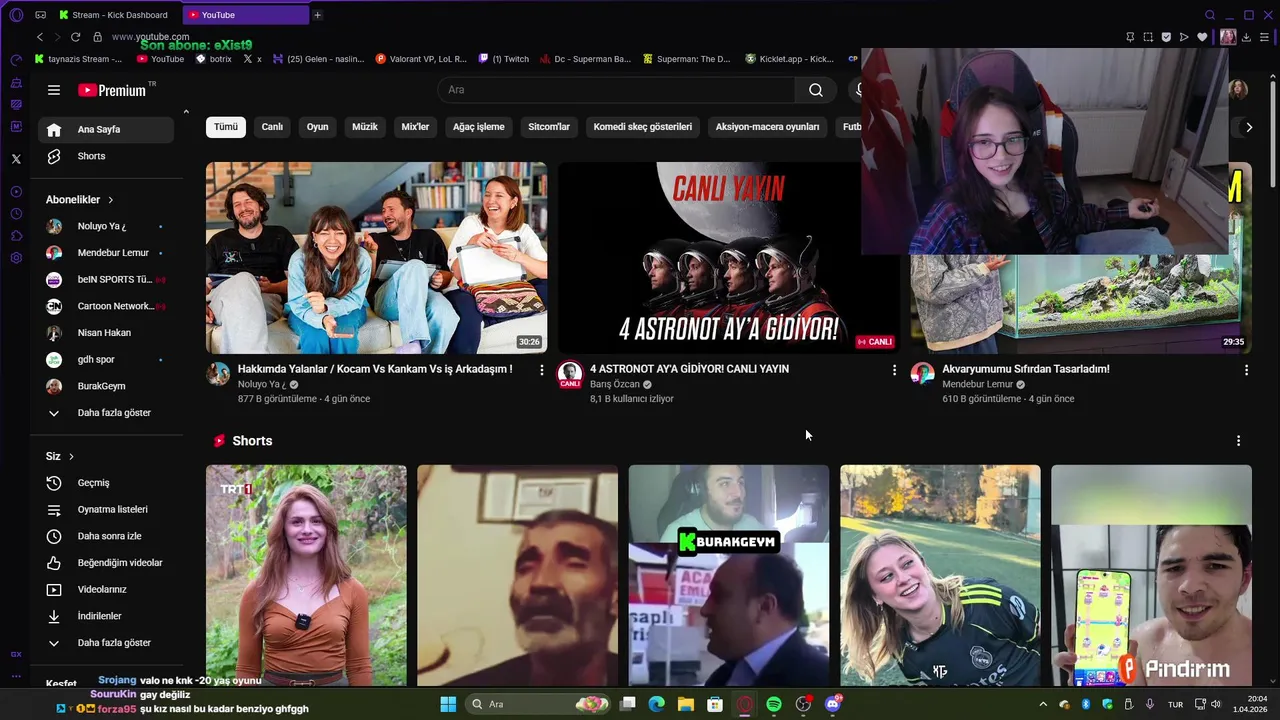Image resolution: width=1280 pixels, height=720 pixels.
Task: Play 4 ASTRONOT AY'A GİDİYOR live thumbnail
Action: [x=728, y=258]
